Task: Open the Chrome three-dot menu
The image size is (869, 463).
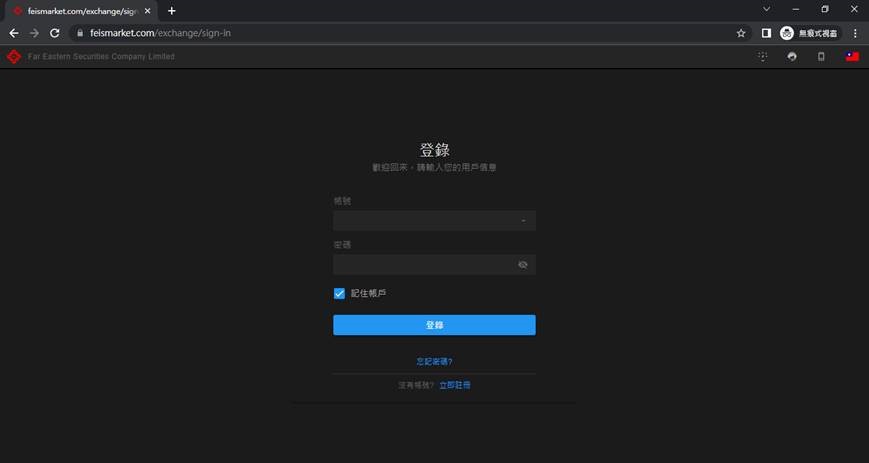Action: 855,33
